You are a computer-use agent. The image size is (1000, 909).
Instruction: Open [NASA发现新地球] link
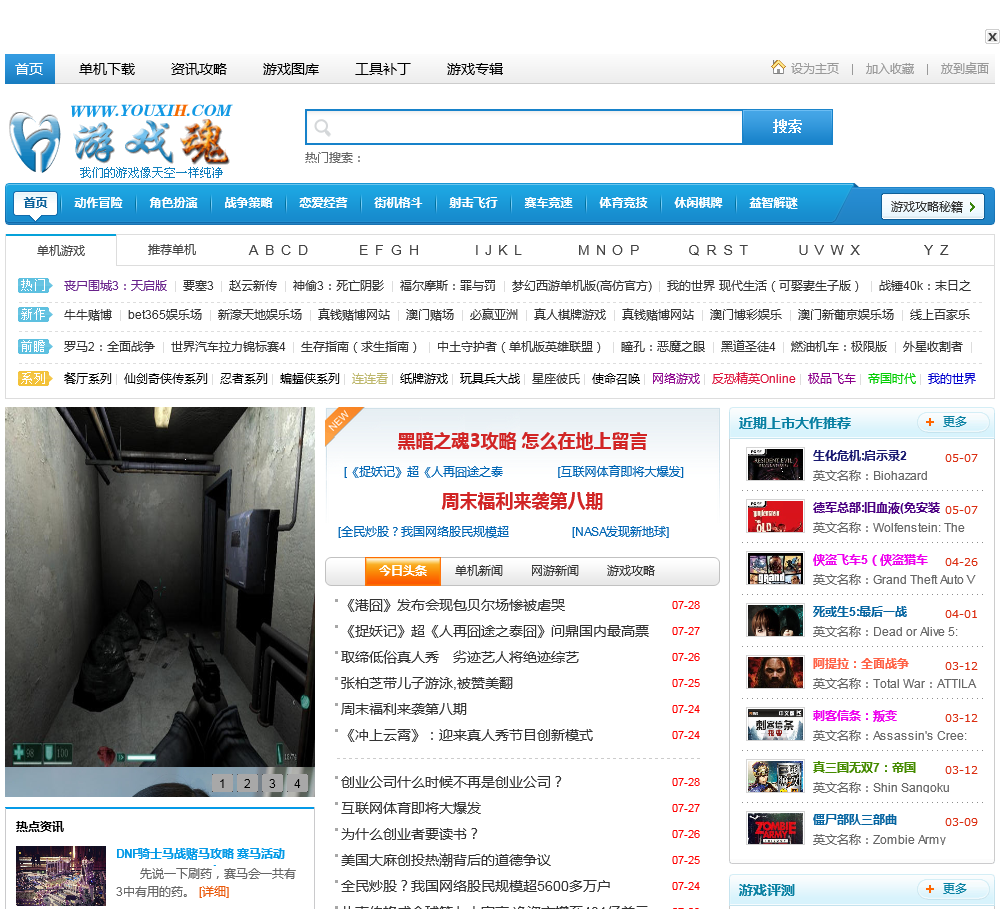tap(621, 532)
